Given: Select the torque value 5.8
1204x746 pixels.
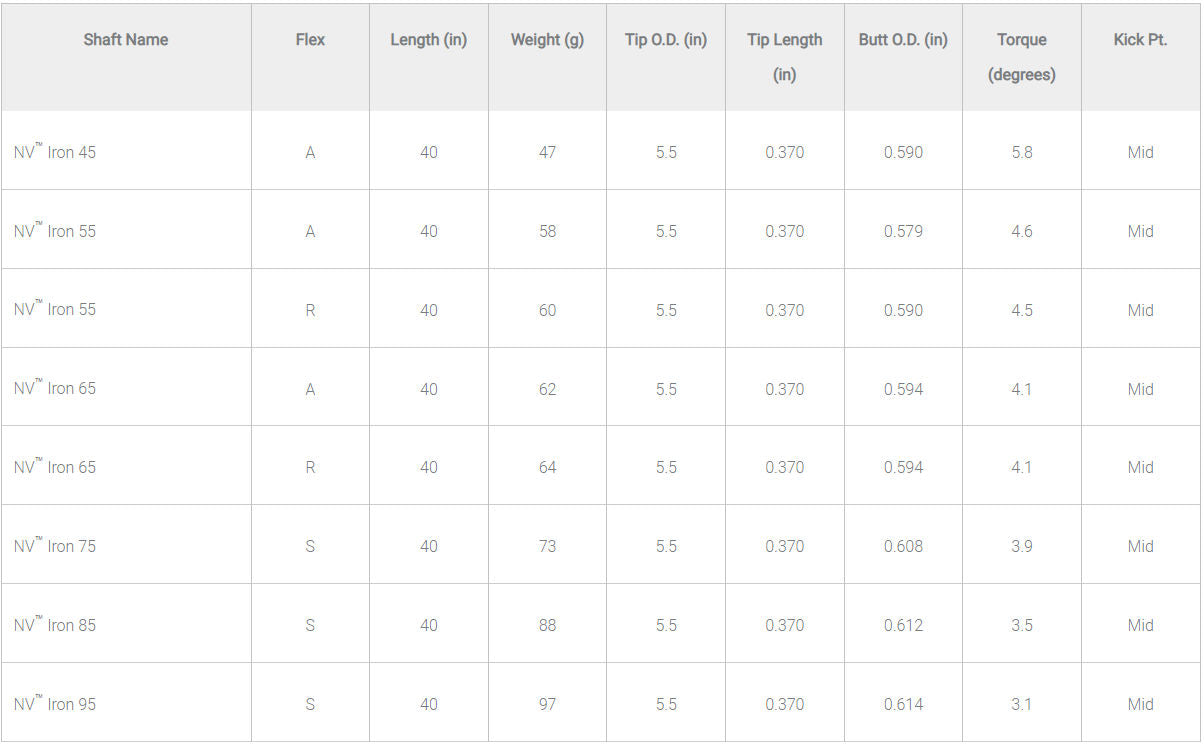Looking at the screenshot, I should 1021,153.
